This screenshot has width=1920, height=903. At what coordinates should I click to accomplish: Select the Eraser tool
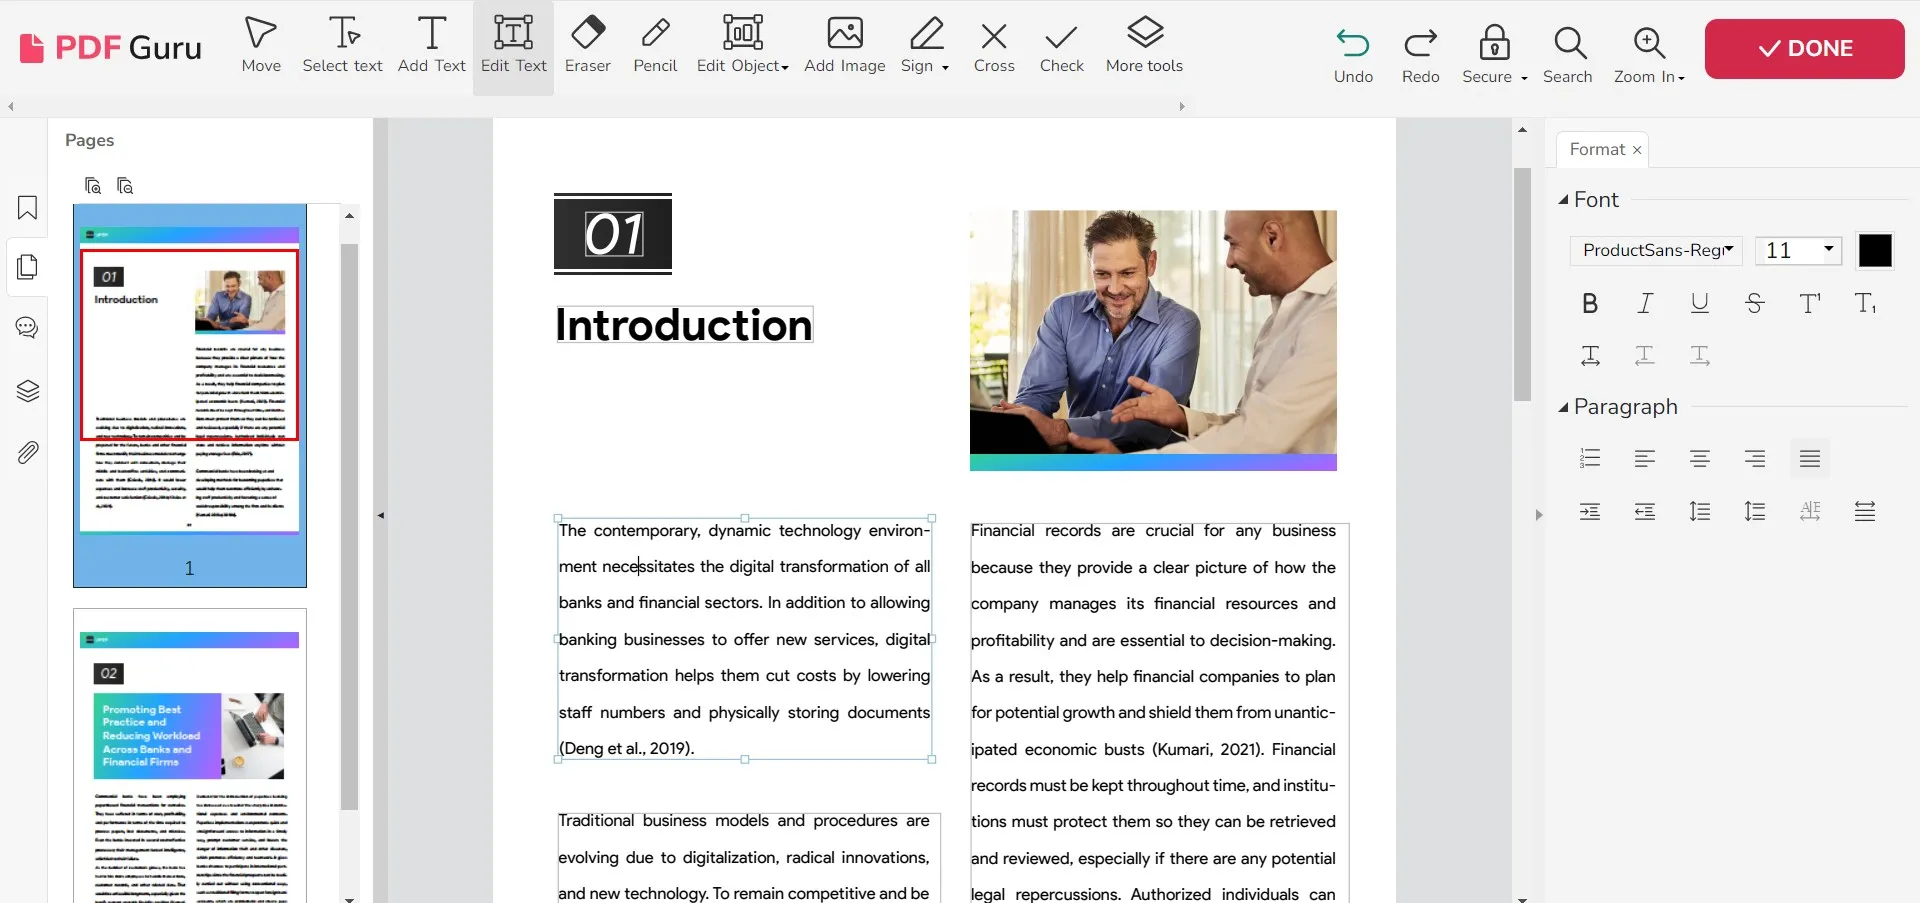pos(587,45)
